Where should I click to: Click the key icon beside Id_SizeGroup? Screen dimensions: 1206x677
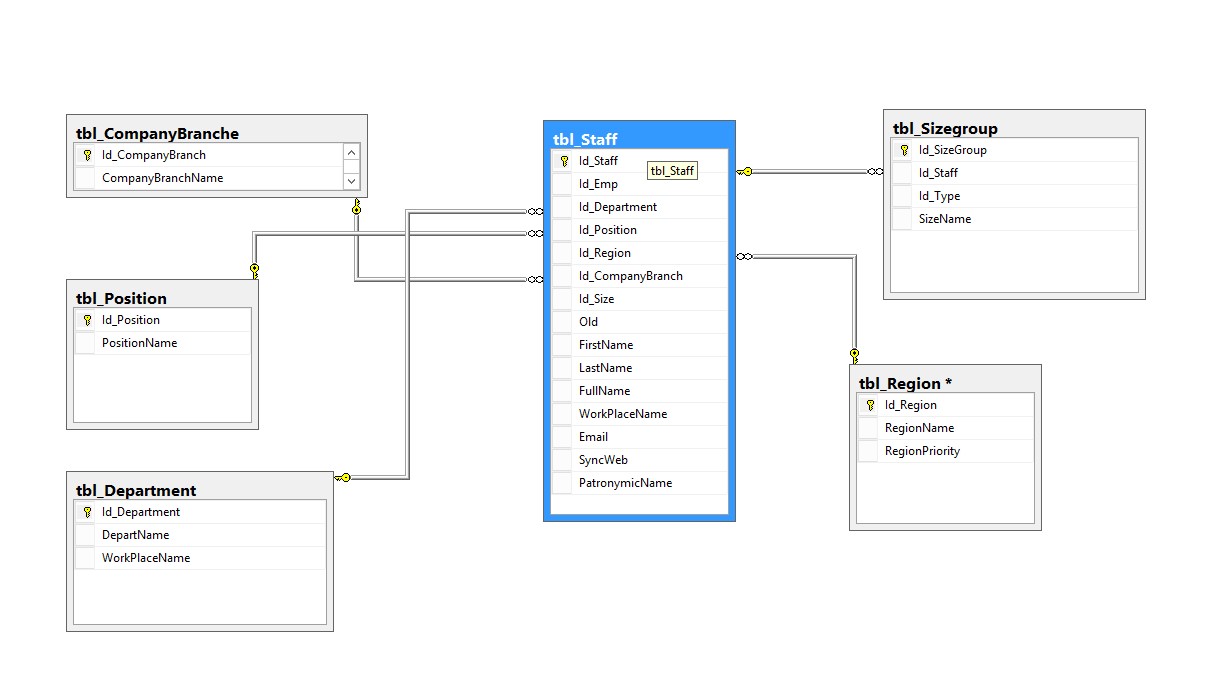tap(904, 150)
